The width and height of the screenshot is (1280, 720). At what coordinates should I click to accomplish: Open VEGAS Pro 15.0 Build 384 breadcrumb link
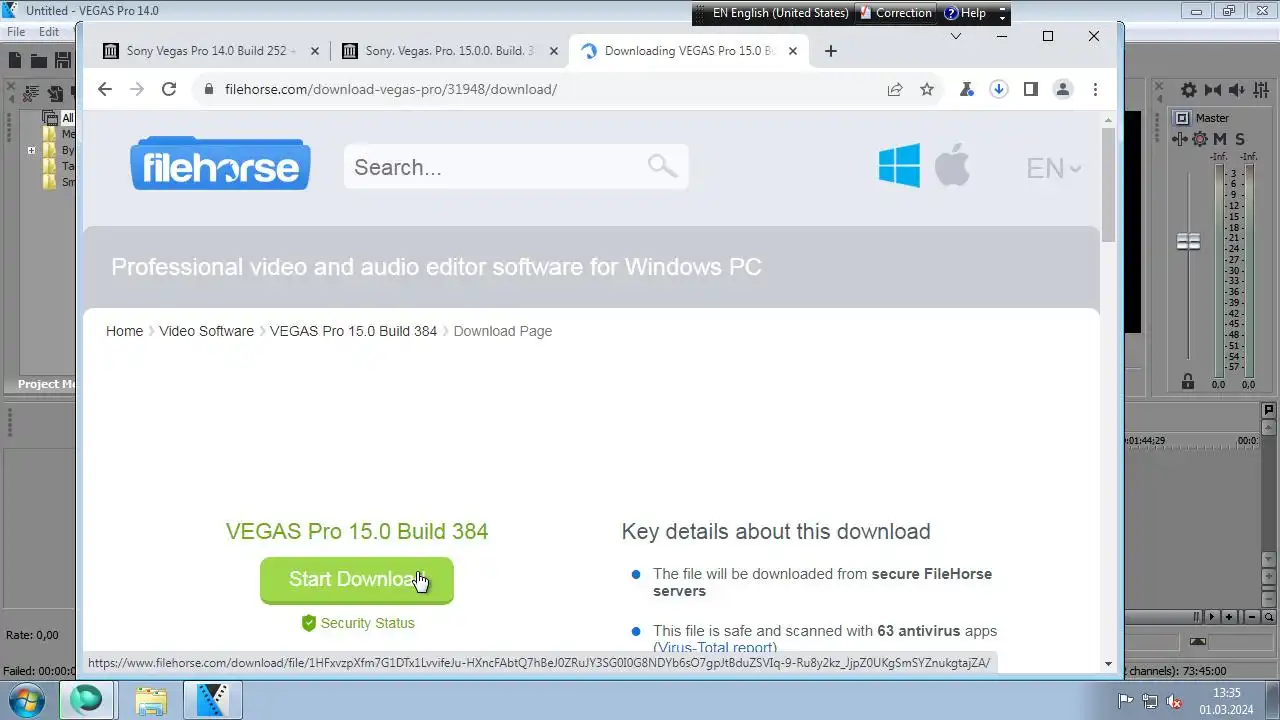click(353, 331)
